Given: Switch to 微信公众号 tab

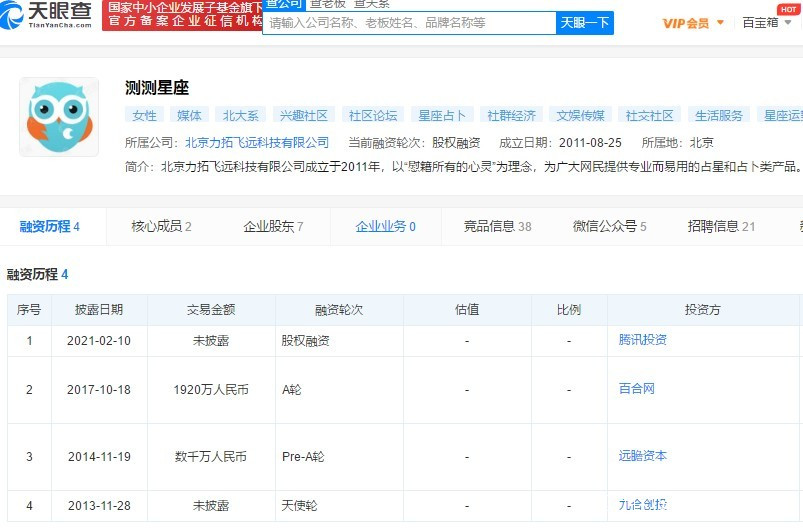Looking at the screenshot, I should [x=609, y=226].
